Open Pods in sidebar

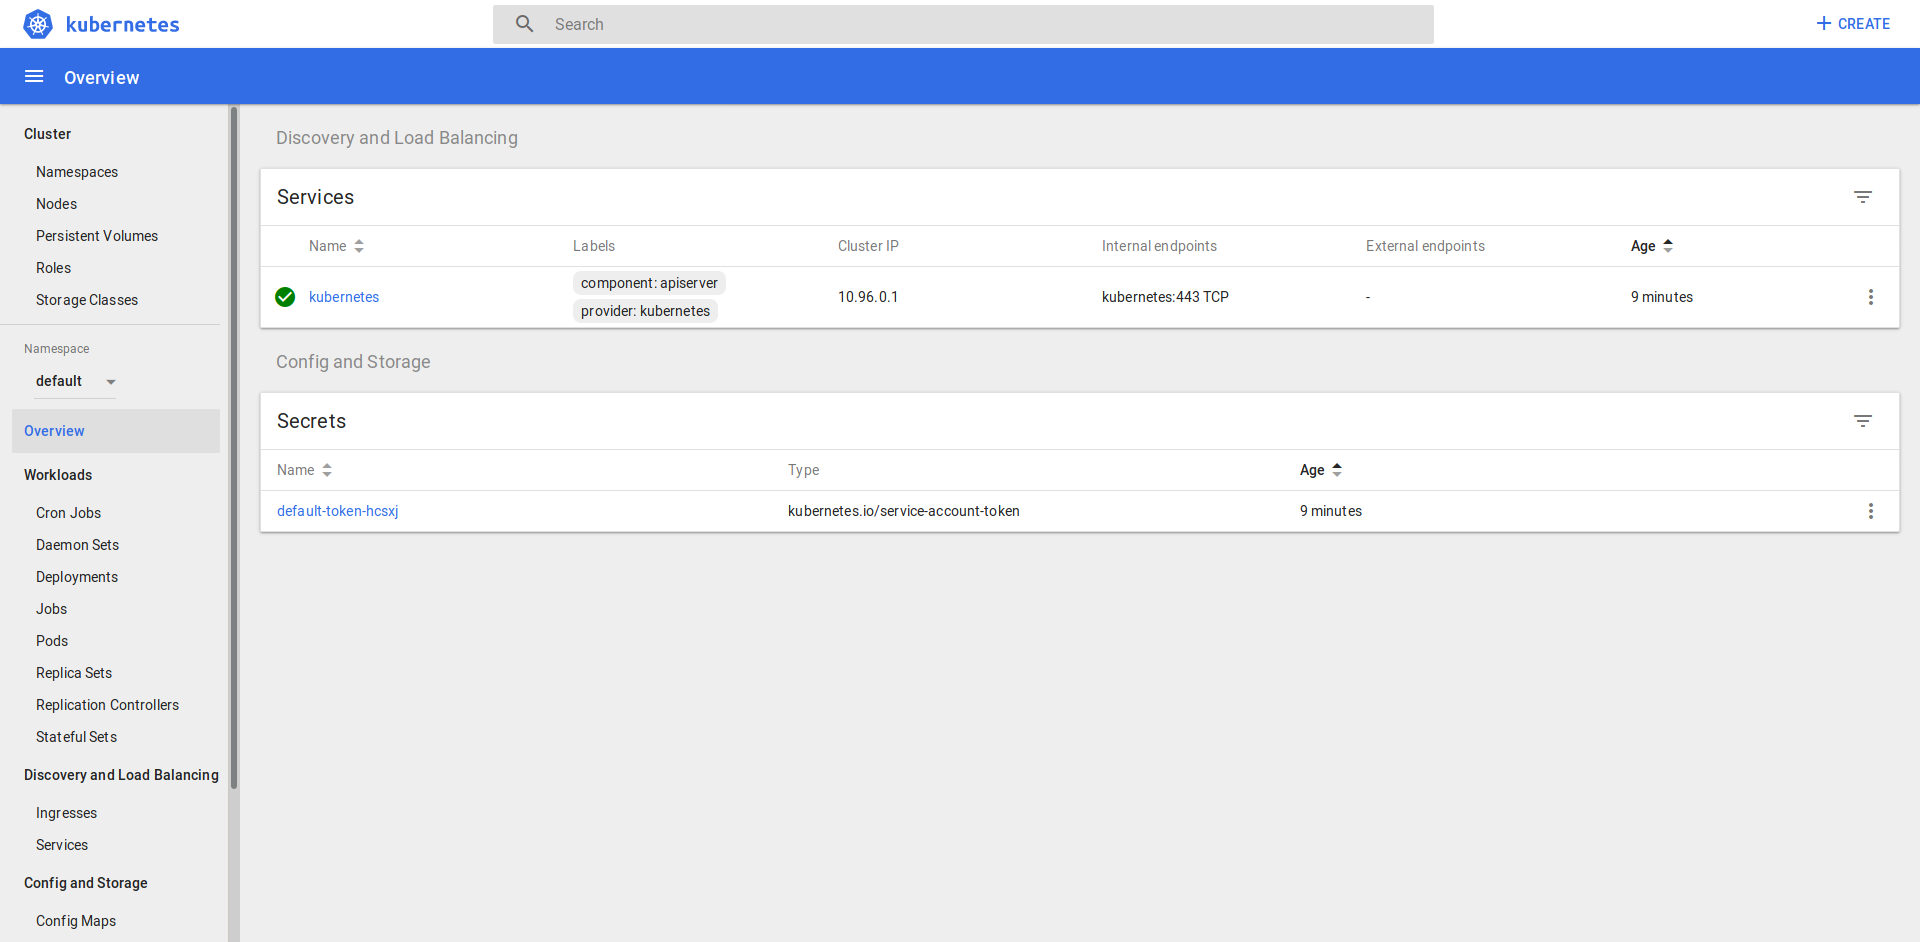[52, 641]
